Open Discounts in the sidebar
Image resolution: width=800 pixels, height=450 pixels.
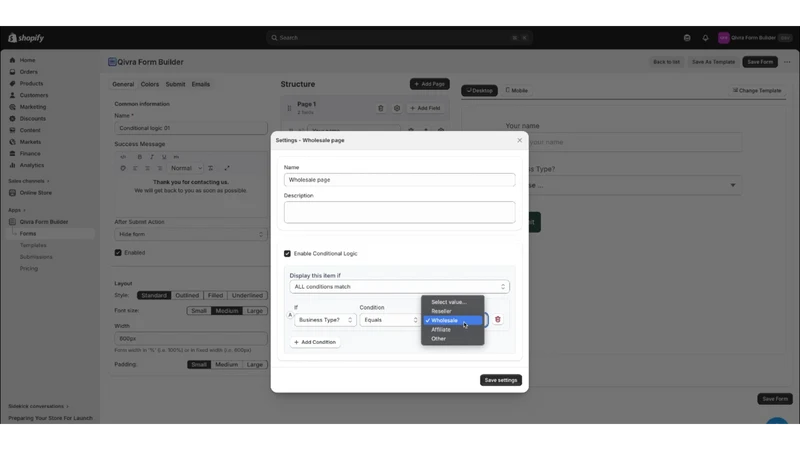coord(33,119)
